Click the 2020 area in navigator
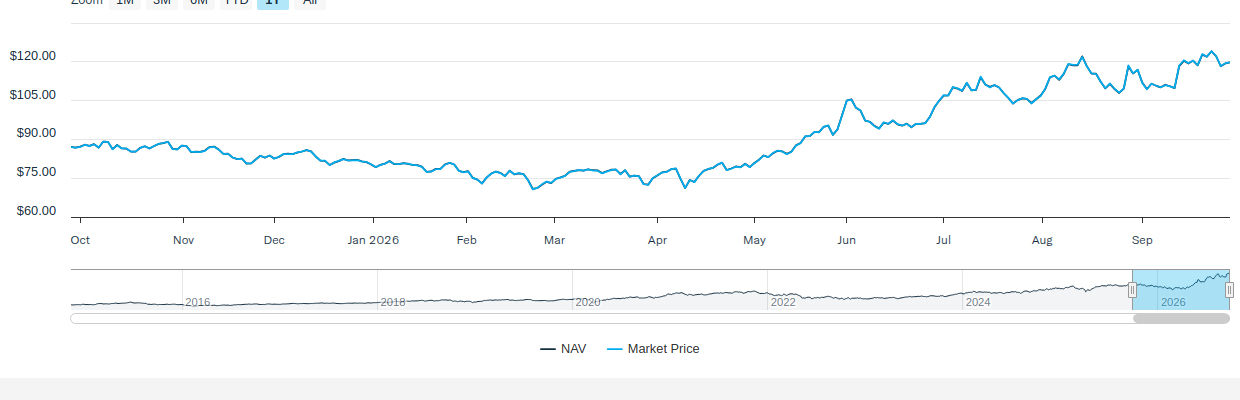 [588, 302]
